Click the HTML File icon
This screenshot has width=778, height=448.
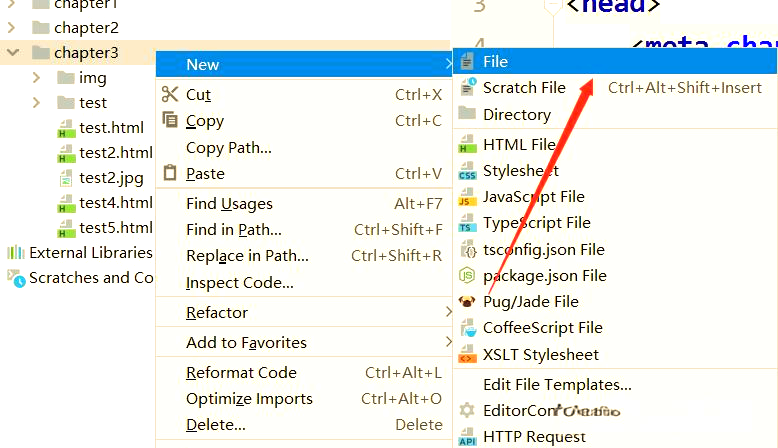click(467, 144)
